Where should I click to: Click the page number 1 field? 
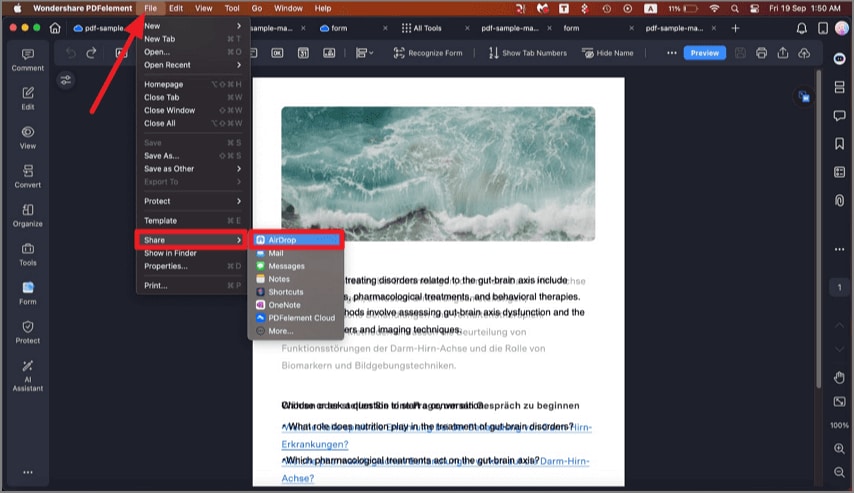(839, 288)
